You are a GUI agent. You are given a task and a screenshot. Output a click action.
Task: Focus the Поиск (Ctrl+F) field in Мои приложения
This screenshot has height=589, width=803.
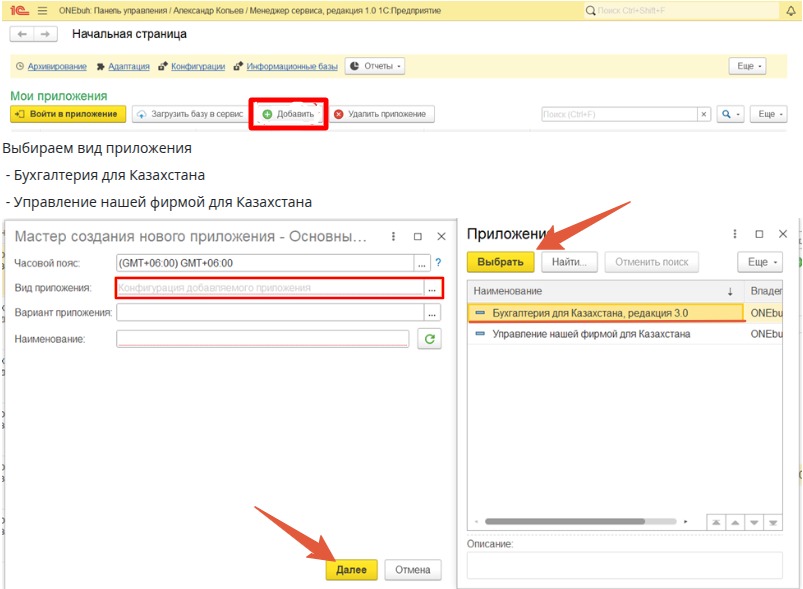click(619, 114)
